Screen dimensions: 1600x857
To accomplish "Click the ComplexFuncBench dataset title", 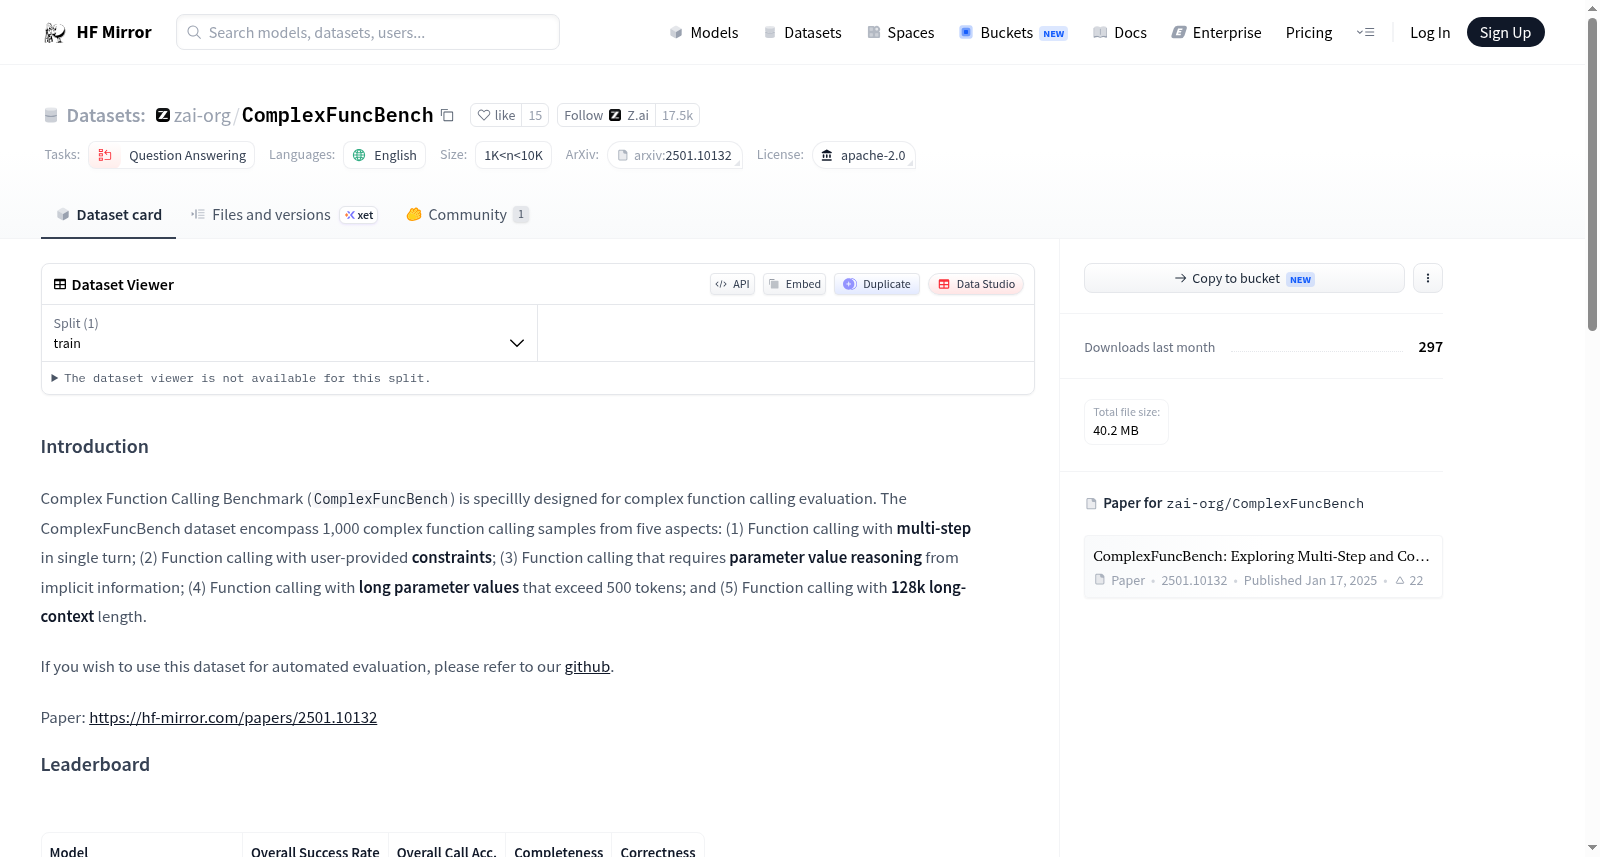I will pyautogui.click(x=337, y=115).
